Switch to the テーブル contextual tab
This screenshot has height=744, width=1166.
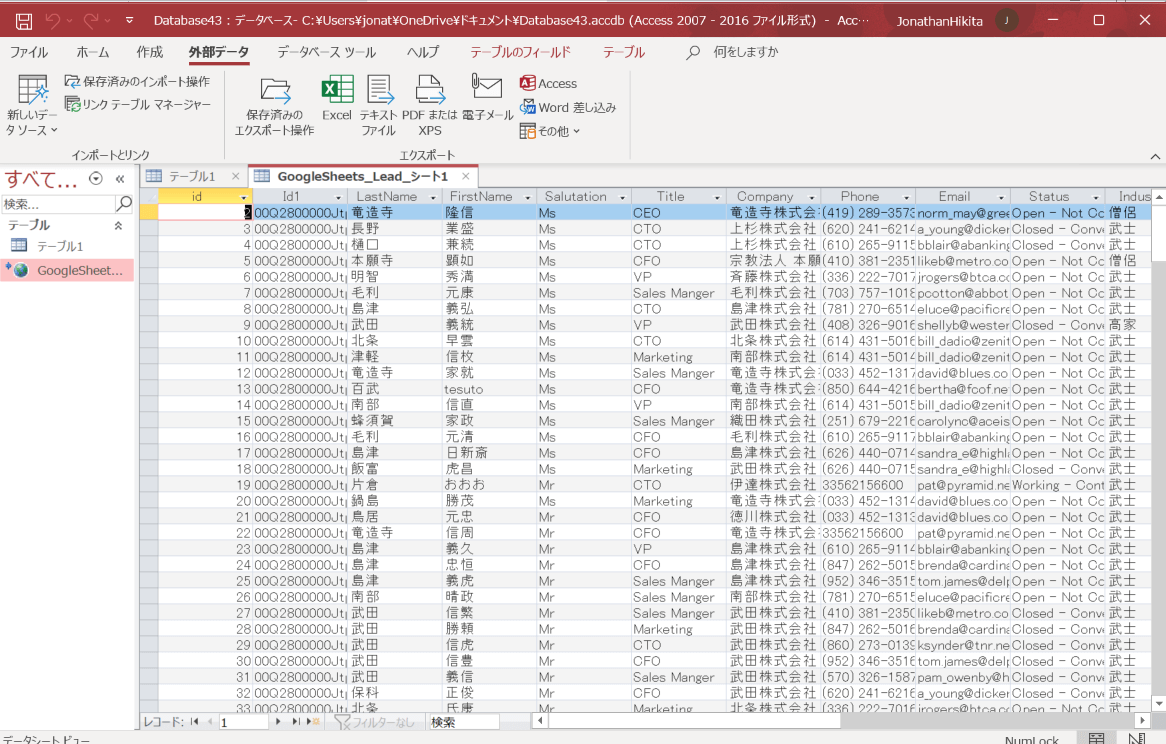[x=624, y=52]
